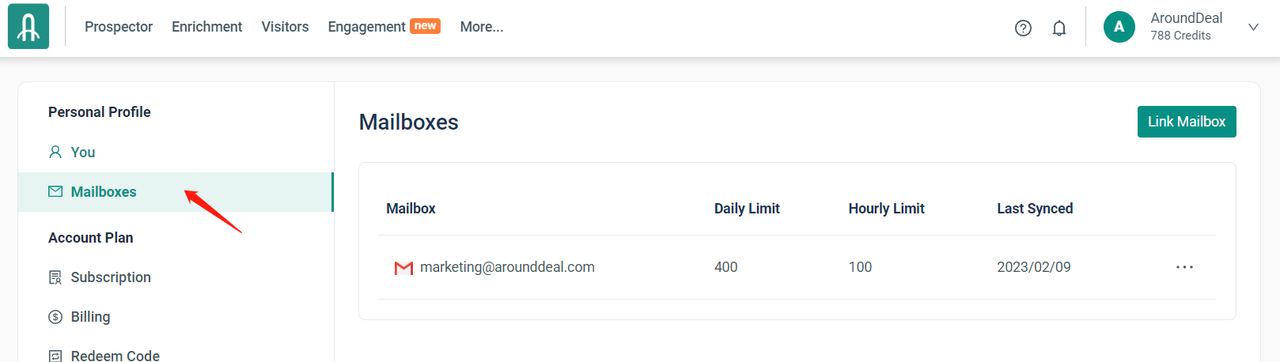
Task: Click the receipt icon next to Subscription
Action: point(56,277)
